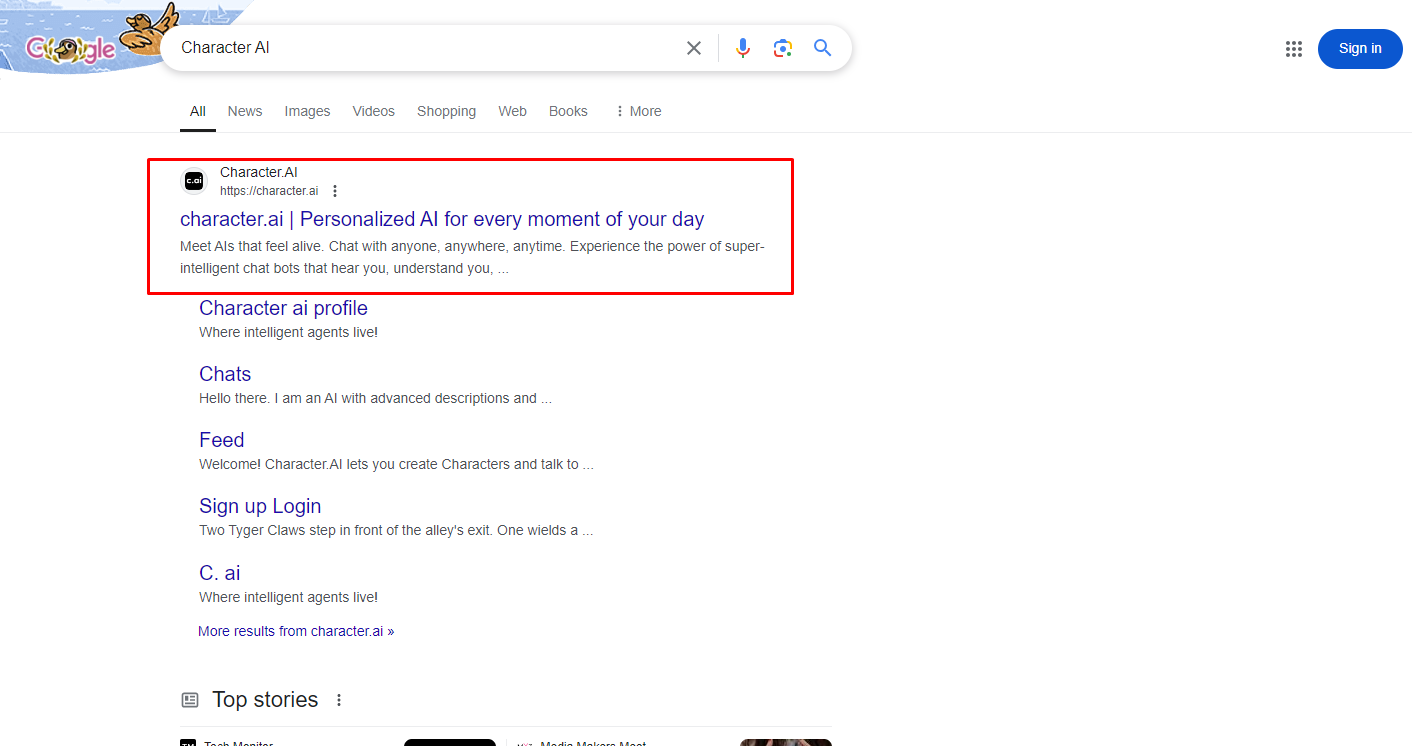Sign in to Google account
This screenshot has width=1412, height=746.
[1360, 49]
